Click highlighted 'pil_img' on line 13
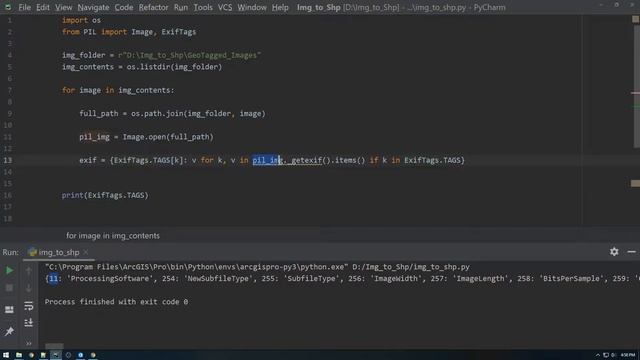The width and height of the screenshot is (640, 360). click(x=267, y=160)
